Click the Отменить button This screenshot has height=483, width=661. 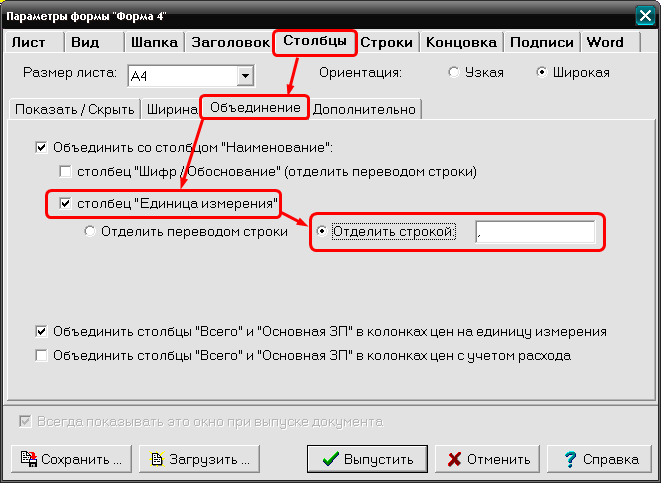(x=487, y=459)
